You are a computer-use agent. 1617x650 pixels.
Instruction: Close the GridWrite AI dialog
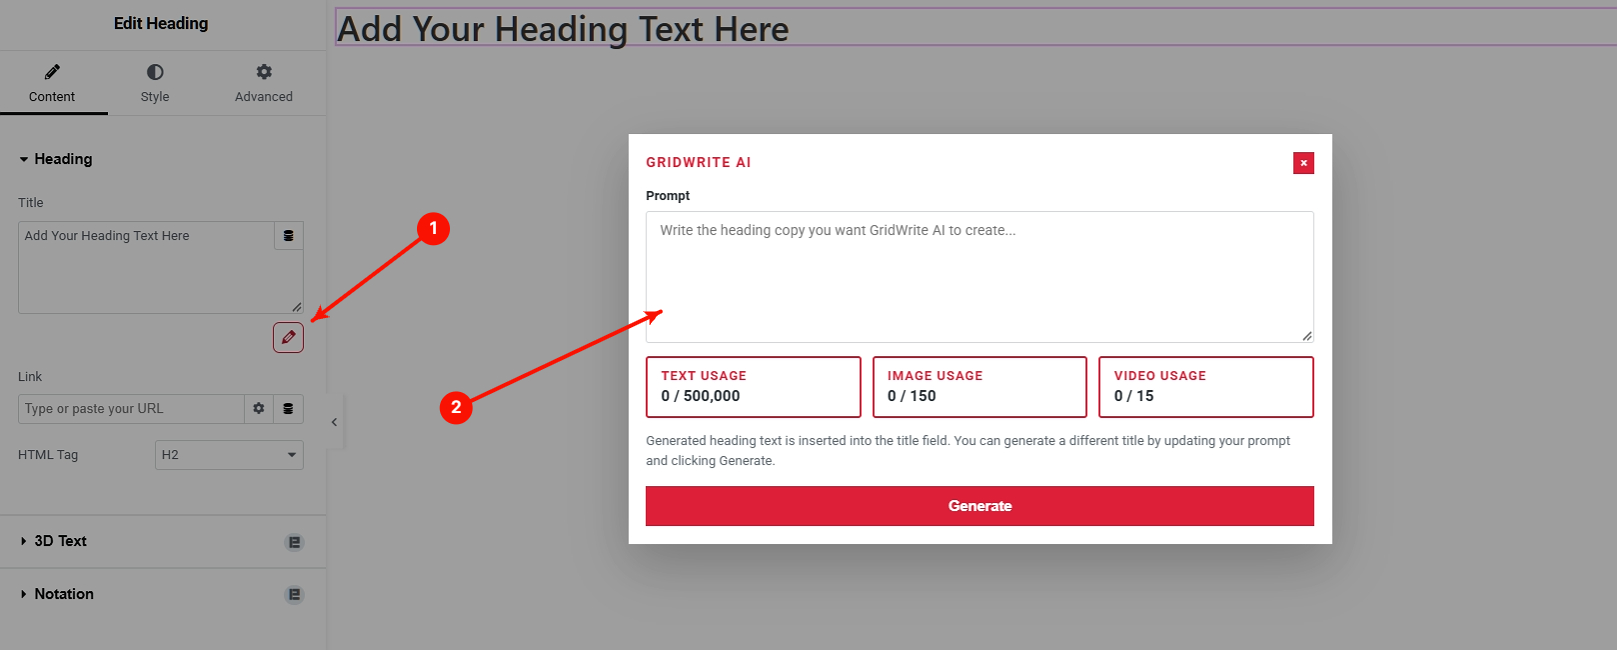(x=1303, y=163)
